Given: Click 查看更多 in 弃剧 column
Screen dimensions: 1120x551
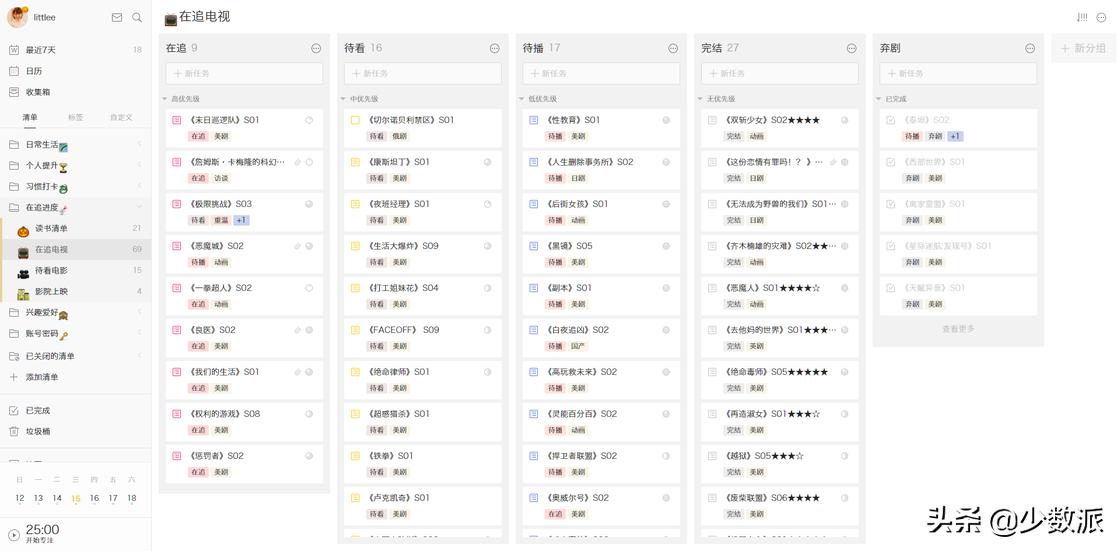Looking at the screenshot, I should click(x=957, y=329).
